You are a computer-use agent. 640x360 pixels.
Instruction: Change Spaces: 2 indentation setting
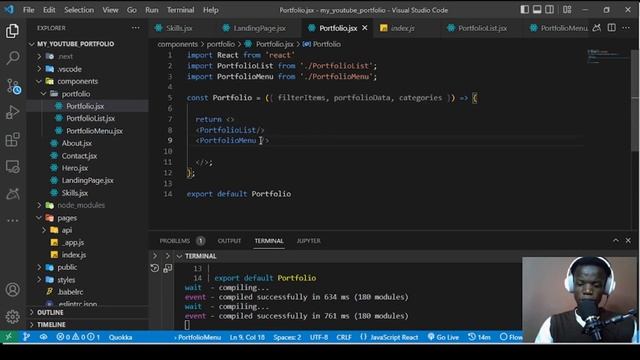287,337
